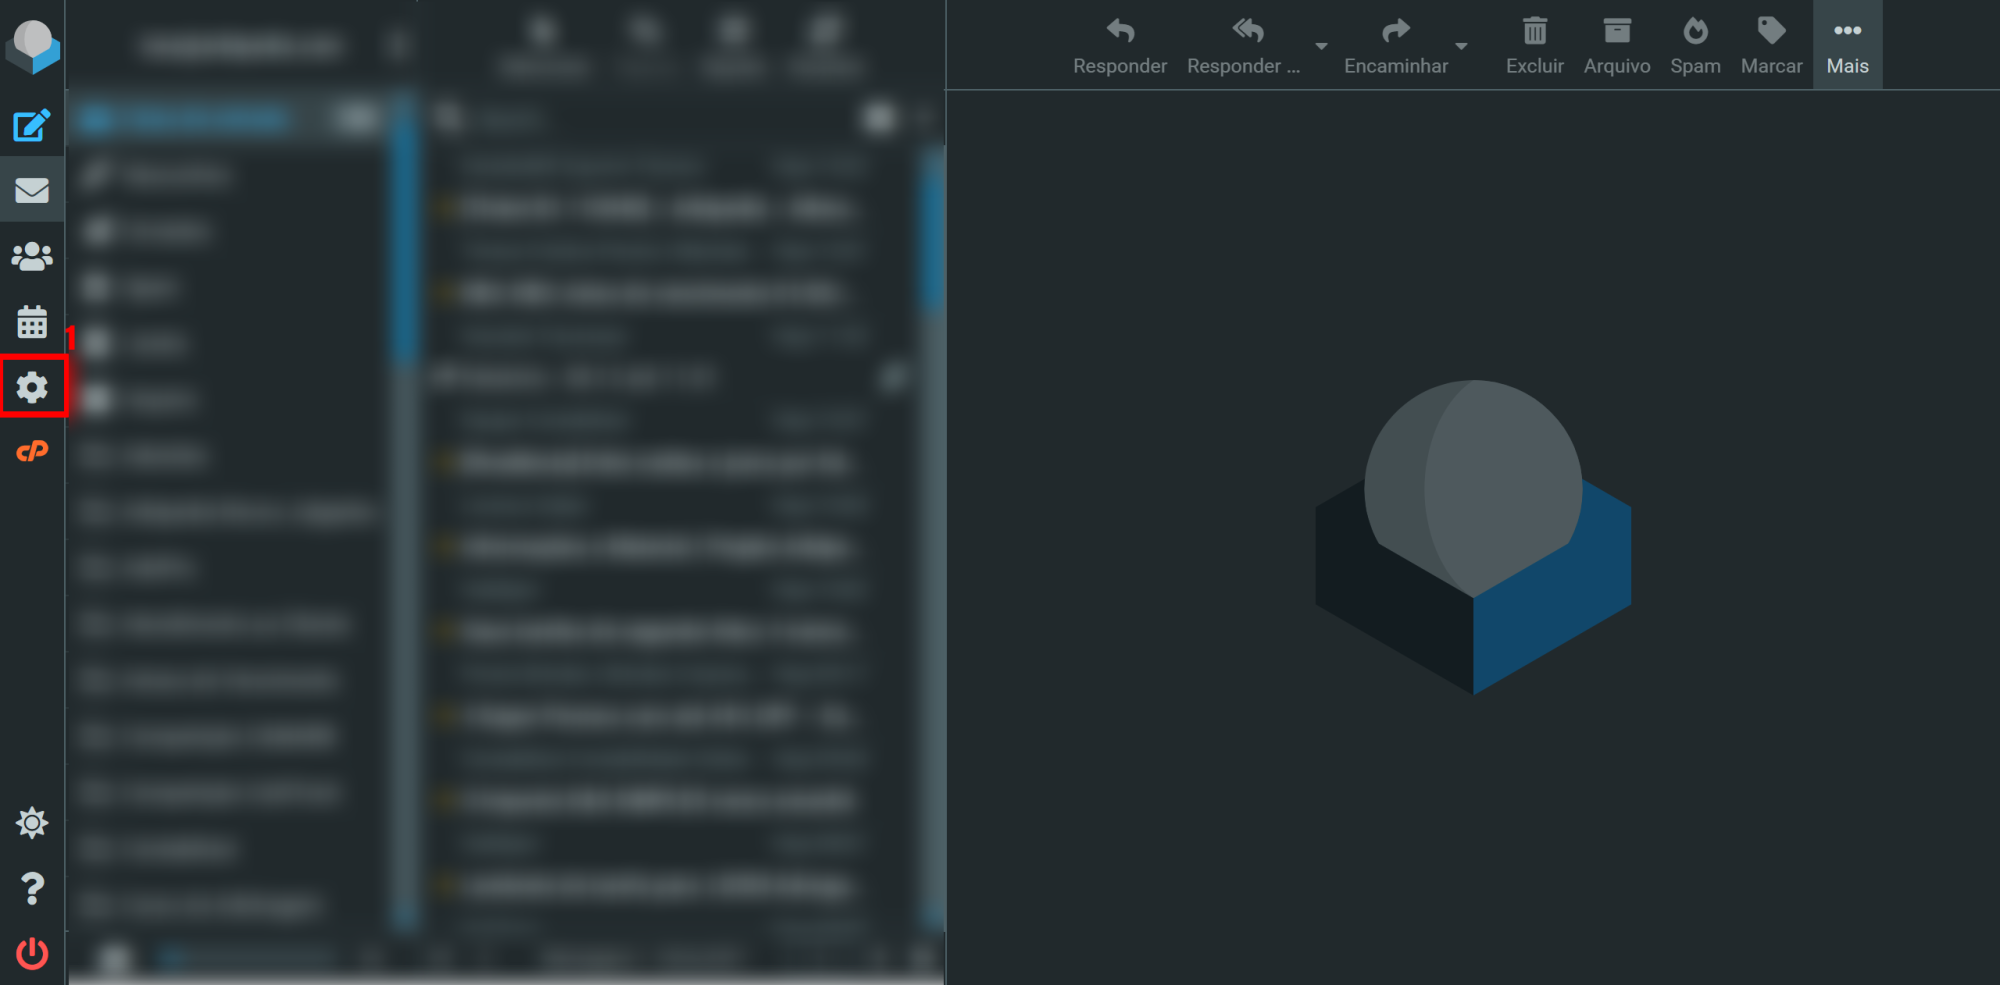Open the Encaminhar dropdown arrow
2000x985 pixels.
[1462, 47]
